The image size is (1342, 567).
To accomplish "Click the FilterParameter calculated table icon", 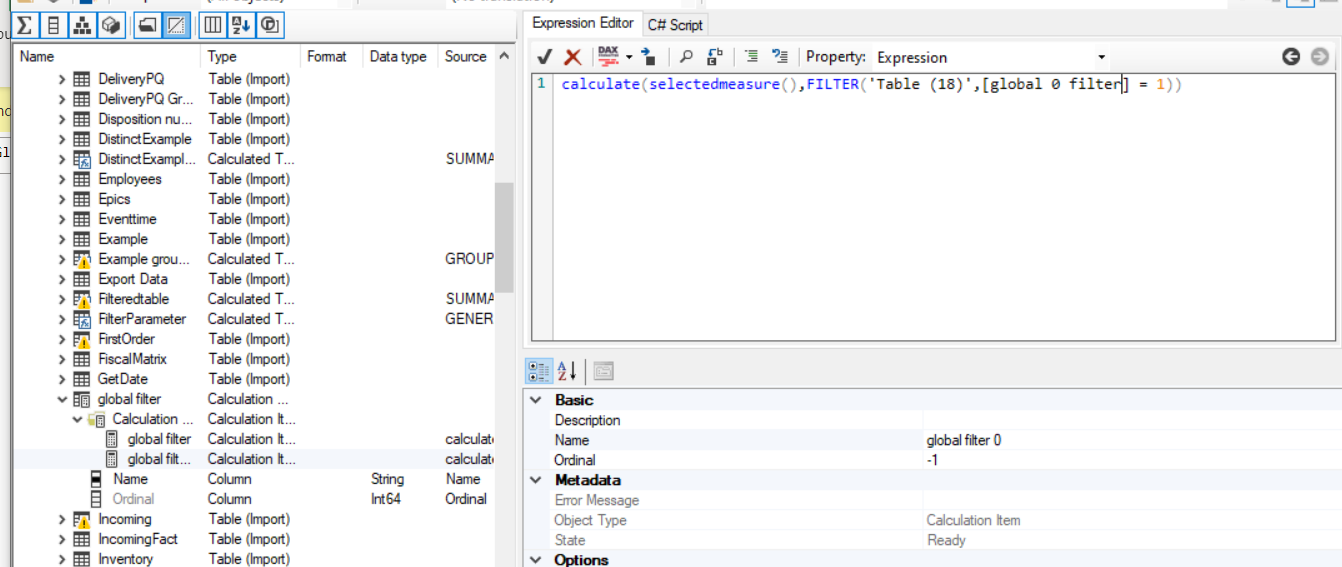I will click(82, 319).
